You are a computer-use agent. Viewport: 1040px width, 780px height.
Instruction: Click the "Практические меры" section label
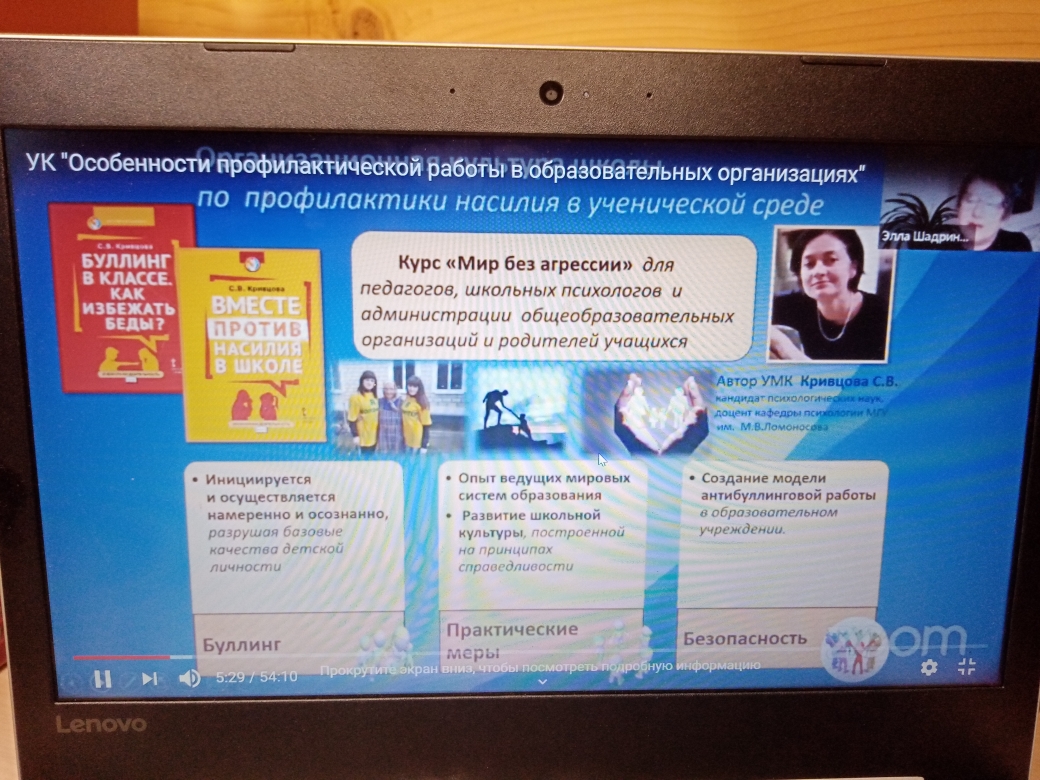(x=512, y=637)
